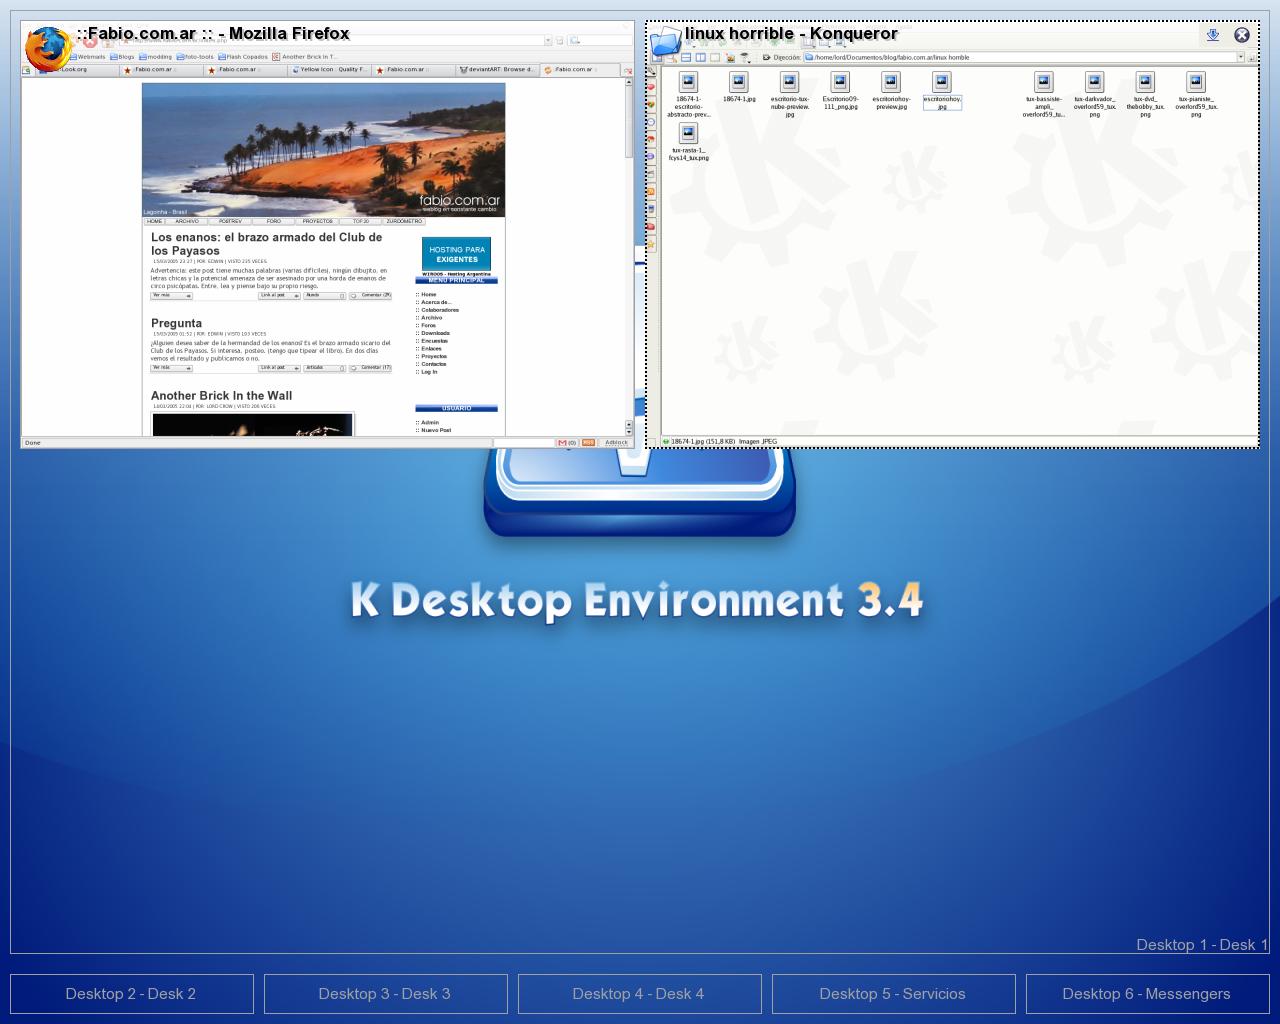Click the Lagoinha beach banner image
This screenshot has height=1024, width=1280.
323,150
